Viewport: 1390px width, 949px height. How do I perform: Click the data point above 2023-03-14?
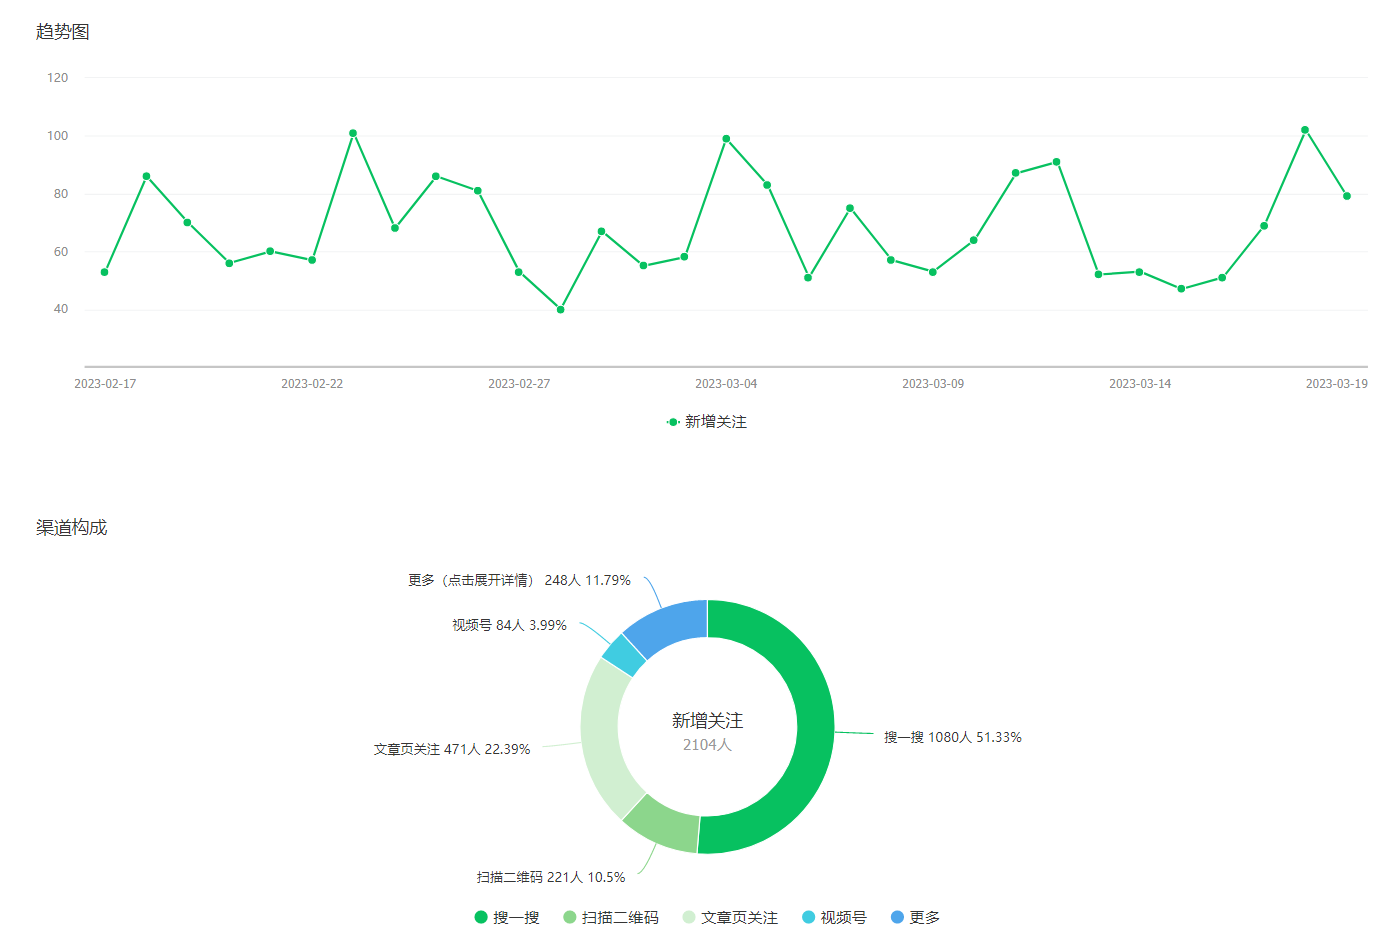(x=1139, y=272)
